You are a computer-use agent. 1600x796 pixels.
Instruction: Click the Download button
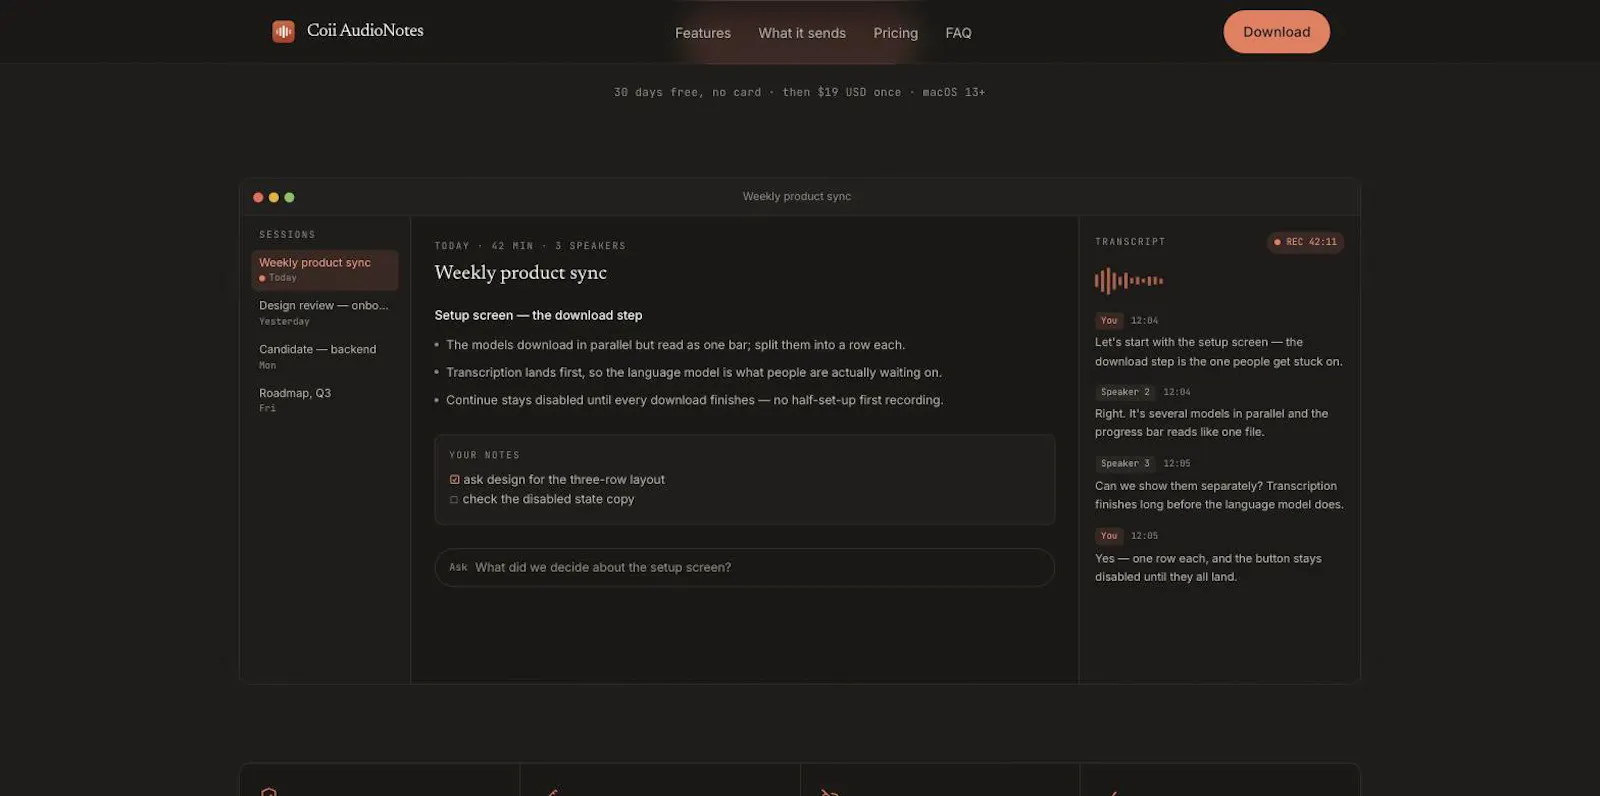[1276, 32]
